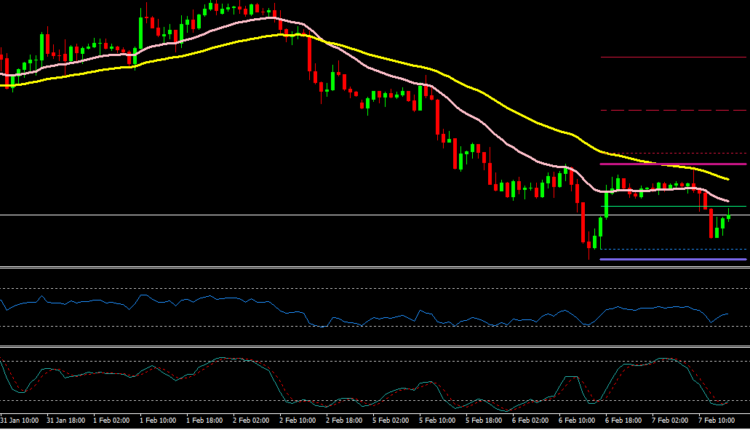Screen dimensions: 750x430
Task: Select the white horizontal price line
Action: (x=300, y=215)
